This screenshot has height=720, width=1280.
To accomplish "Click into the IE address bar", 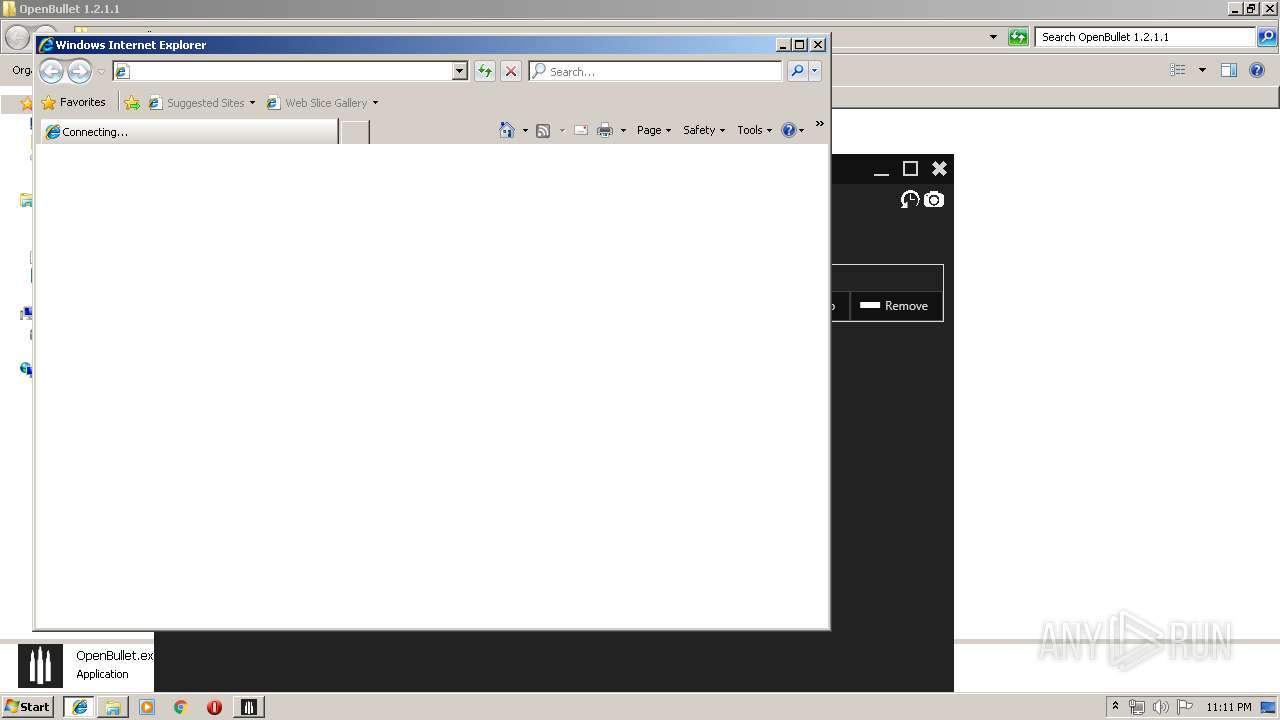I will coord(290,71).
